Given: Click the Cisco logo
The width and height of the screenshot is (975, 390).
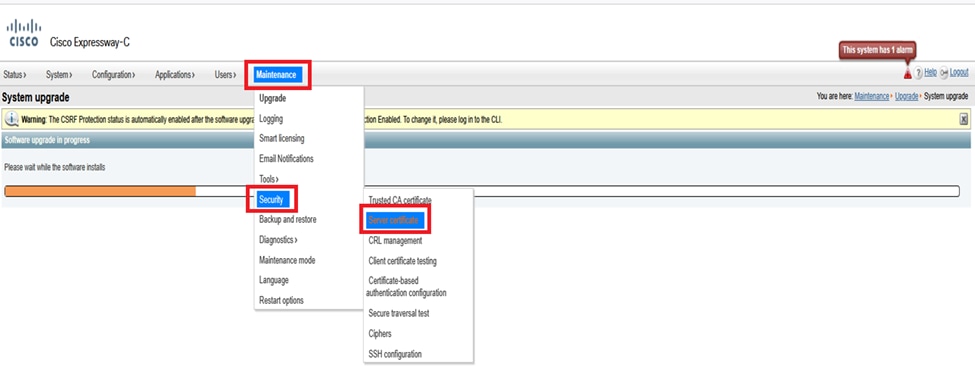Looking at the screenshot, I should tap(24, 33).
